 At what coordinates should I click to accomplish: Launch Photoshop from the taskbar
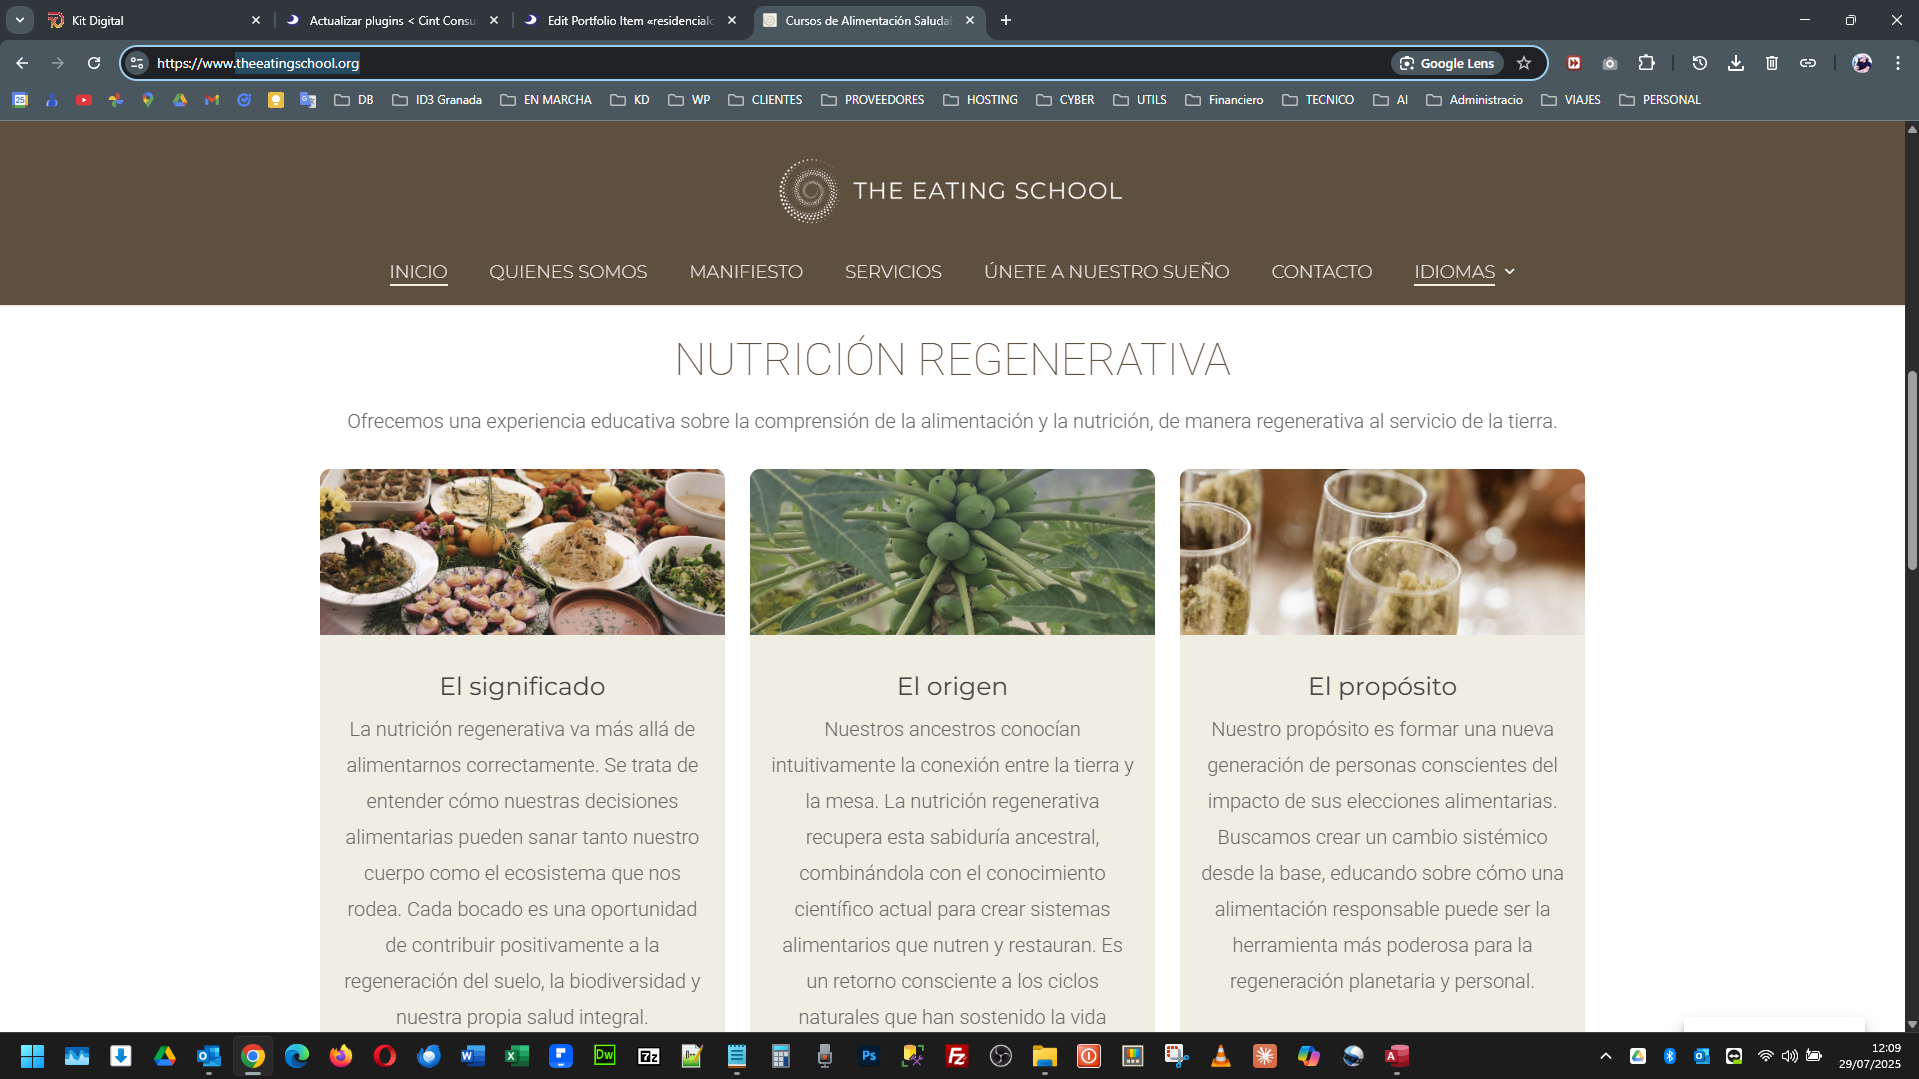pos(868,1056)
